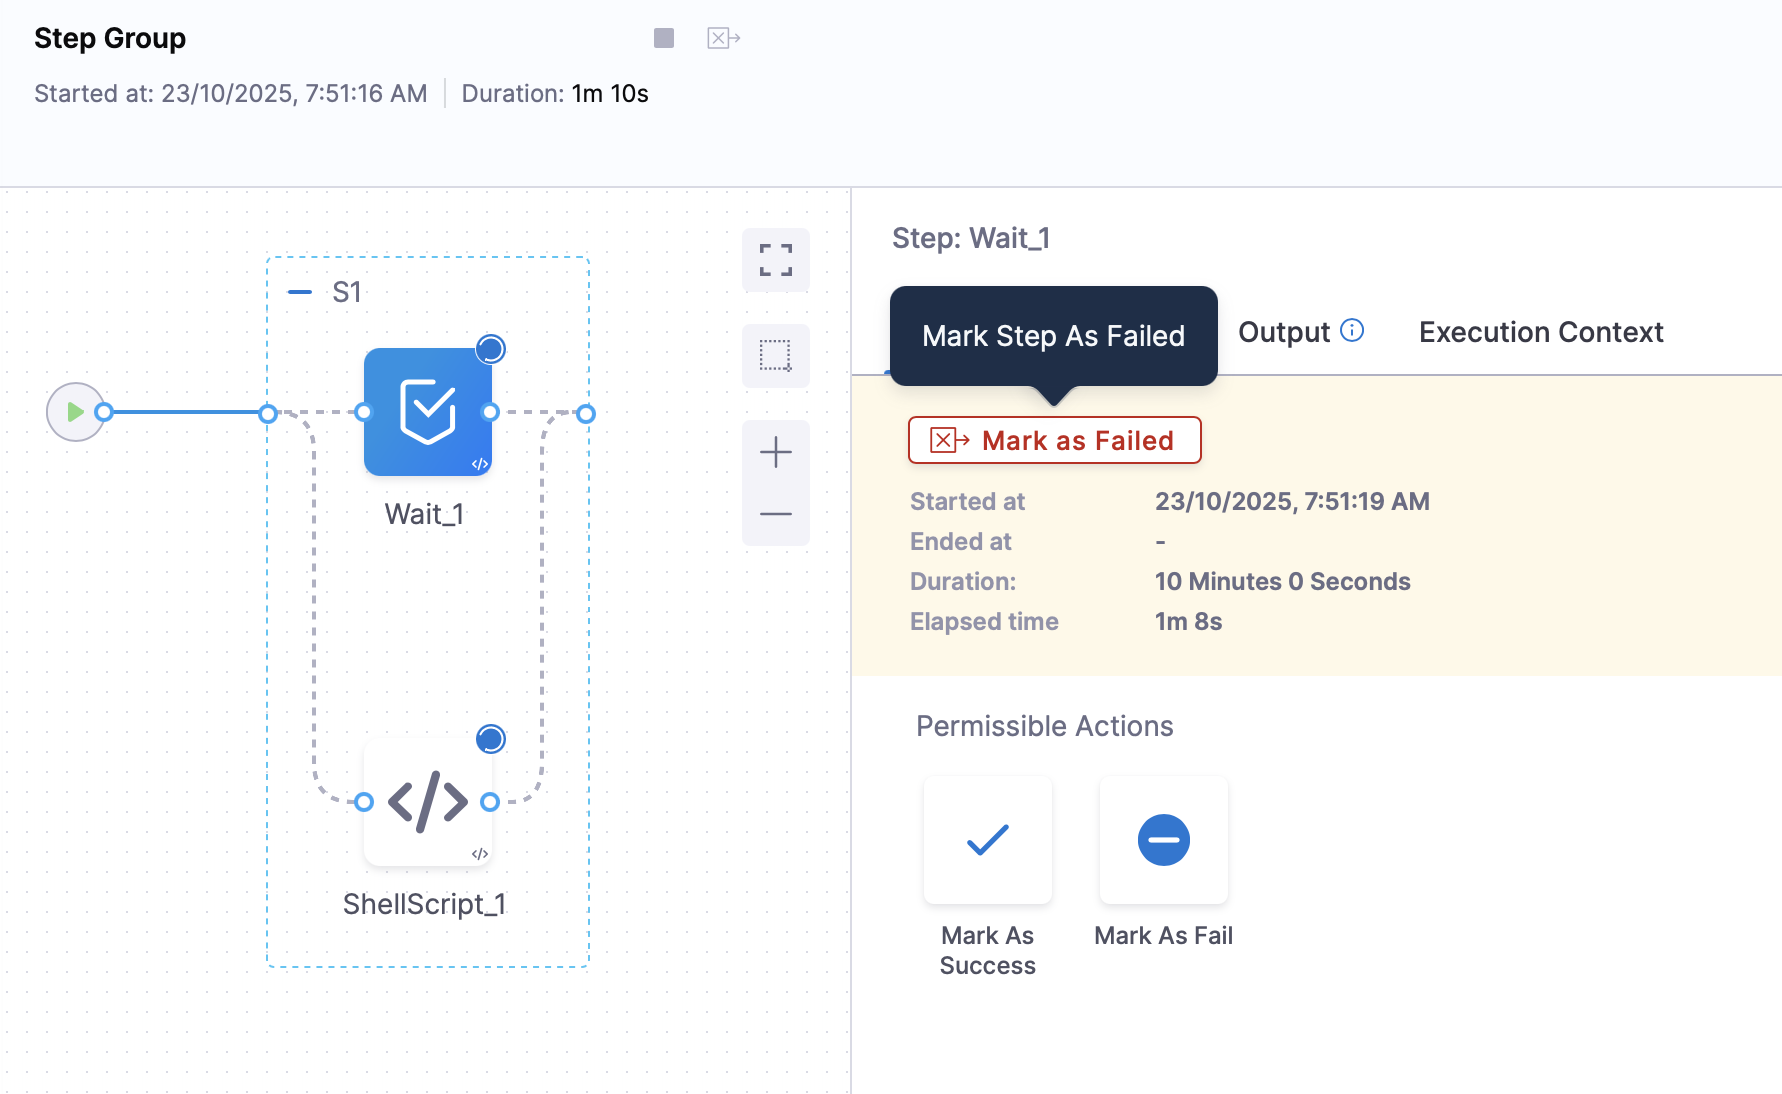This screenshot has height=1094, width=1782.
Task: Switch to Execution Context tab
Action: [1540, 332]
